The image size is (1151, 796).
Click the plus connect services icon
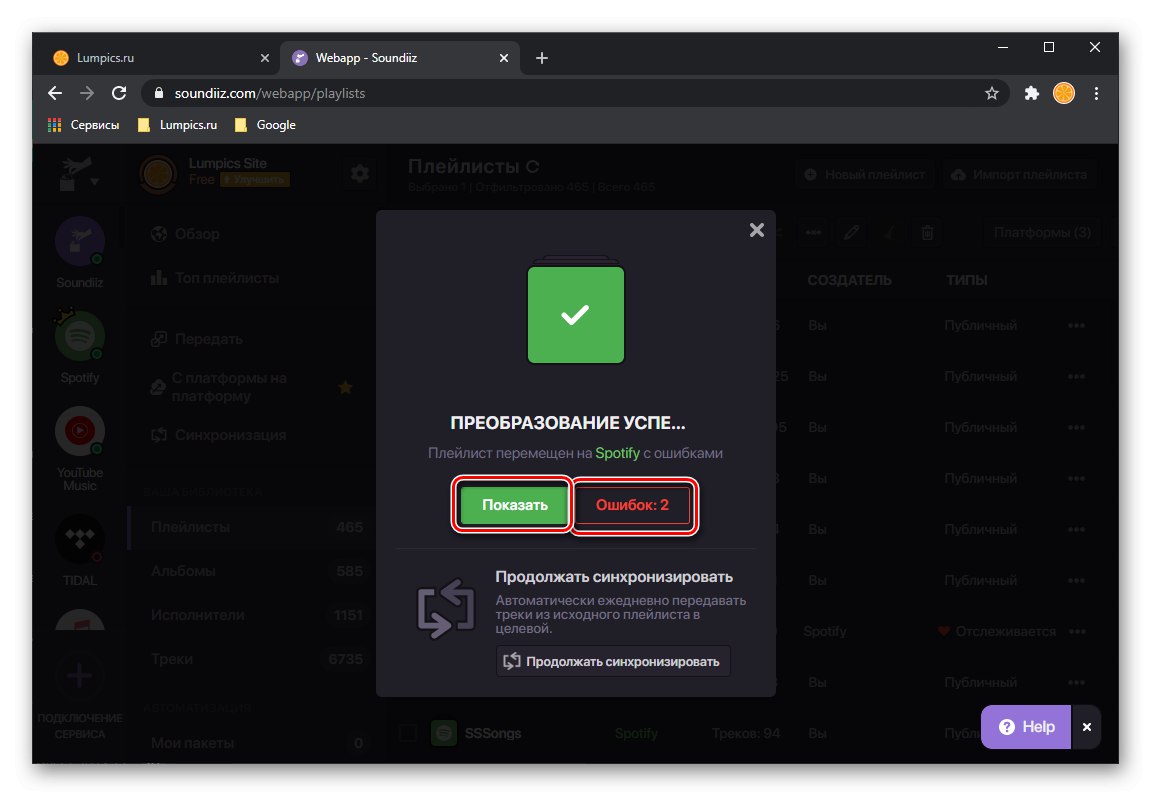(x=79, y=676)
